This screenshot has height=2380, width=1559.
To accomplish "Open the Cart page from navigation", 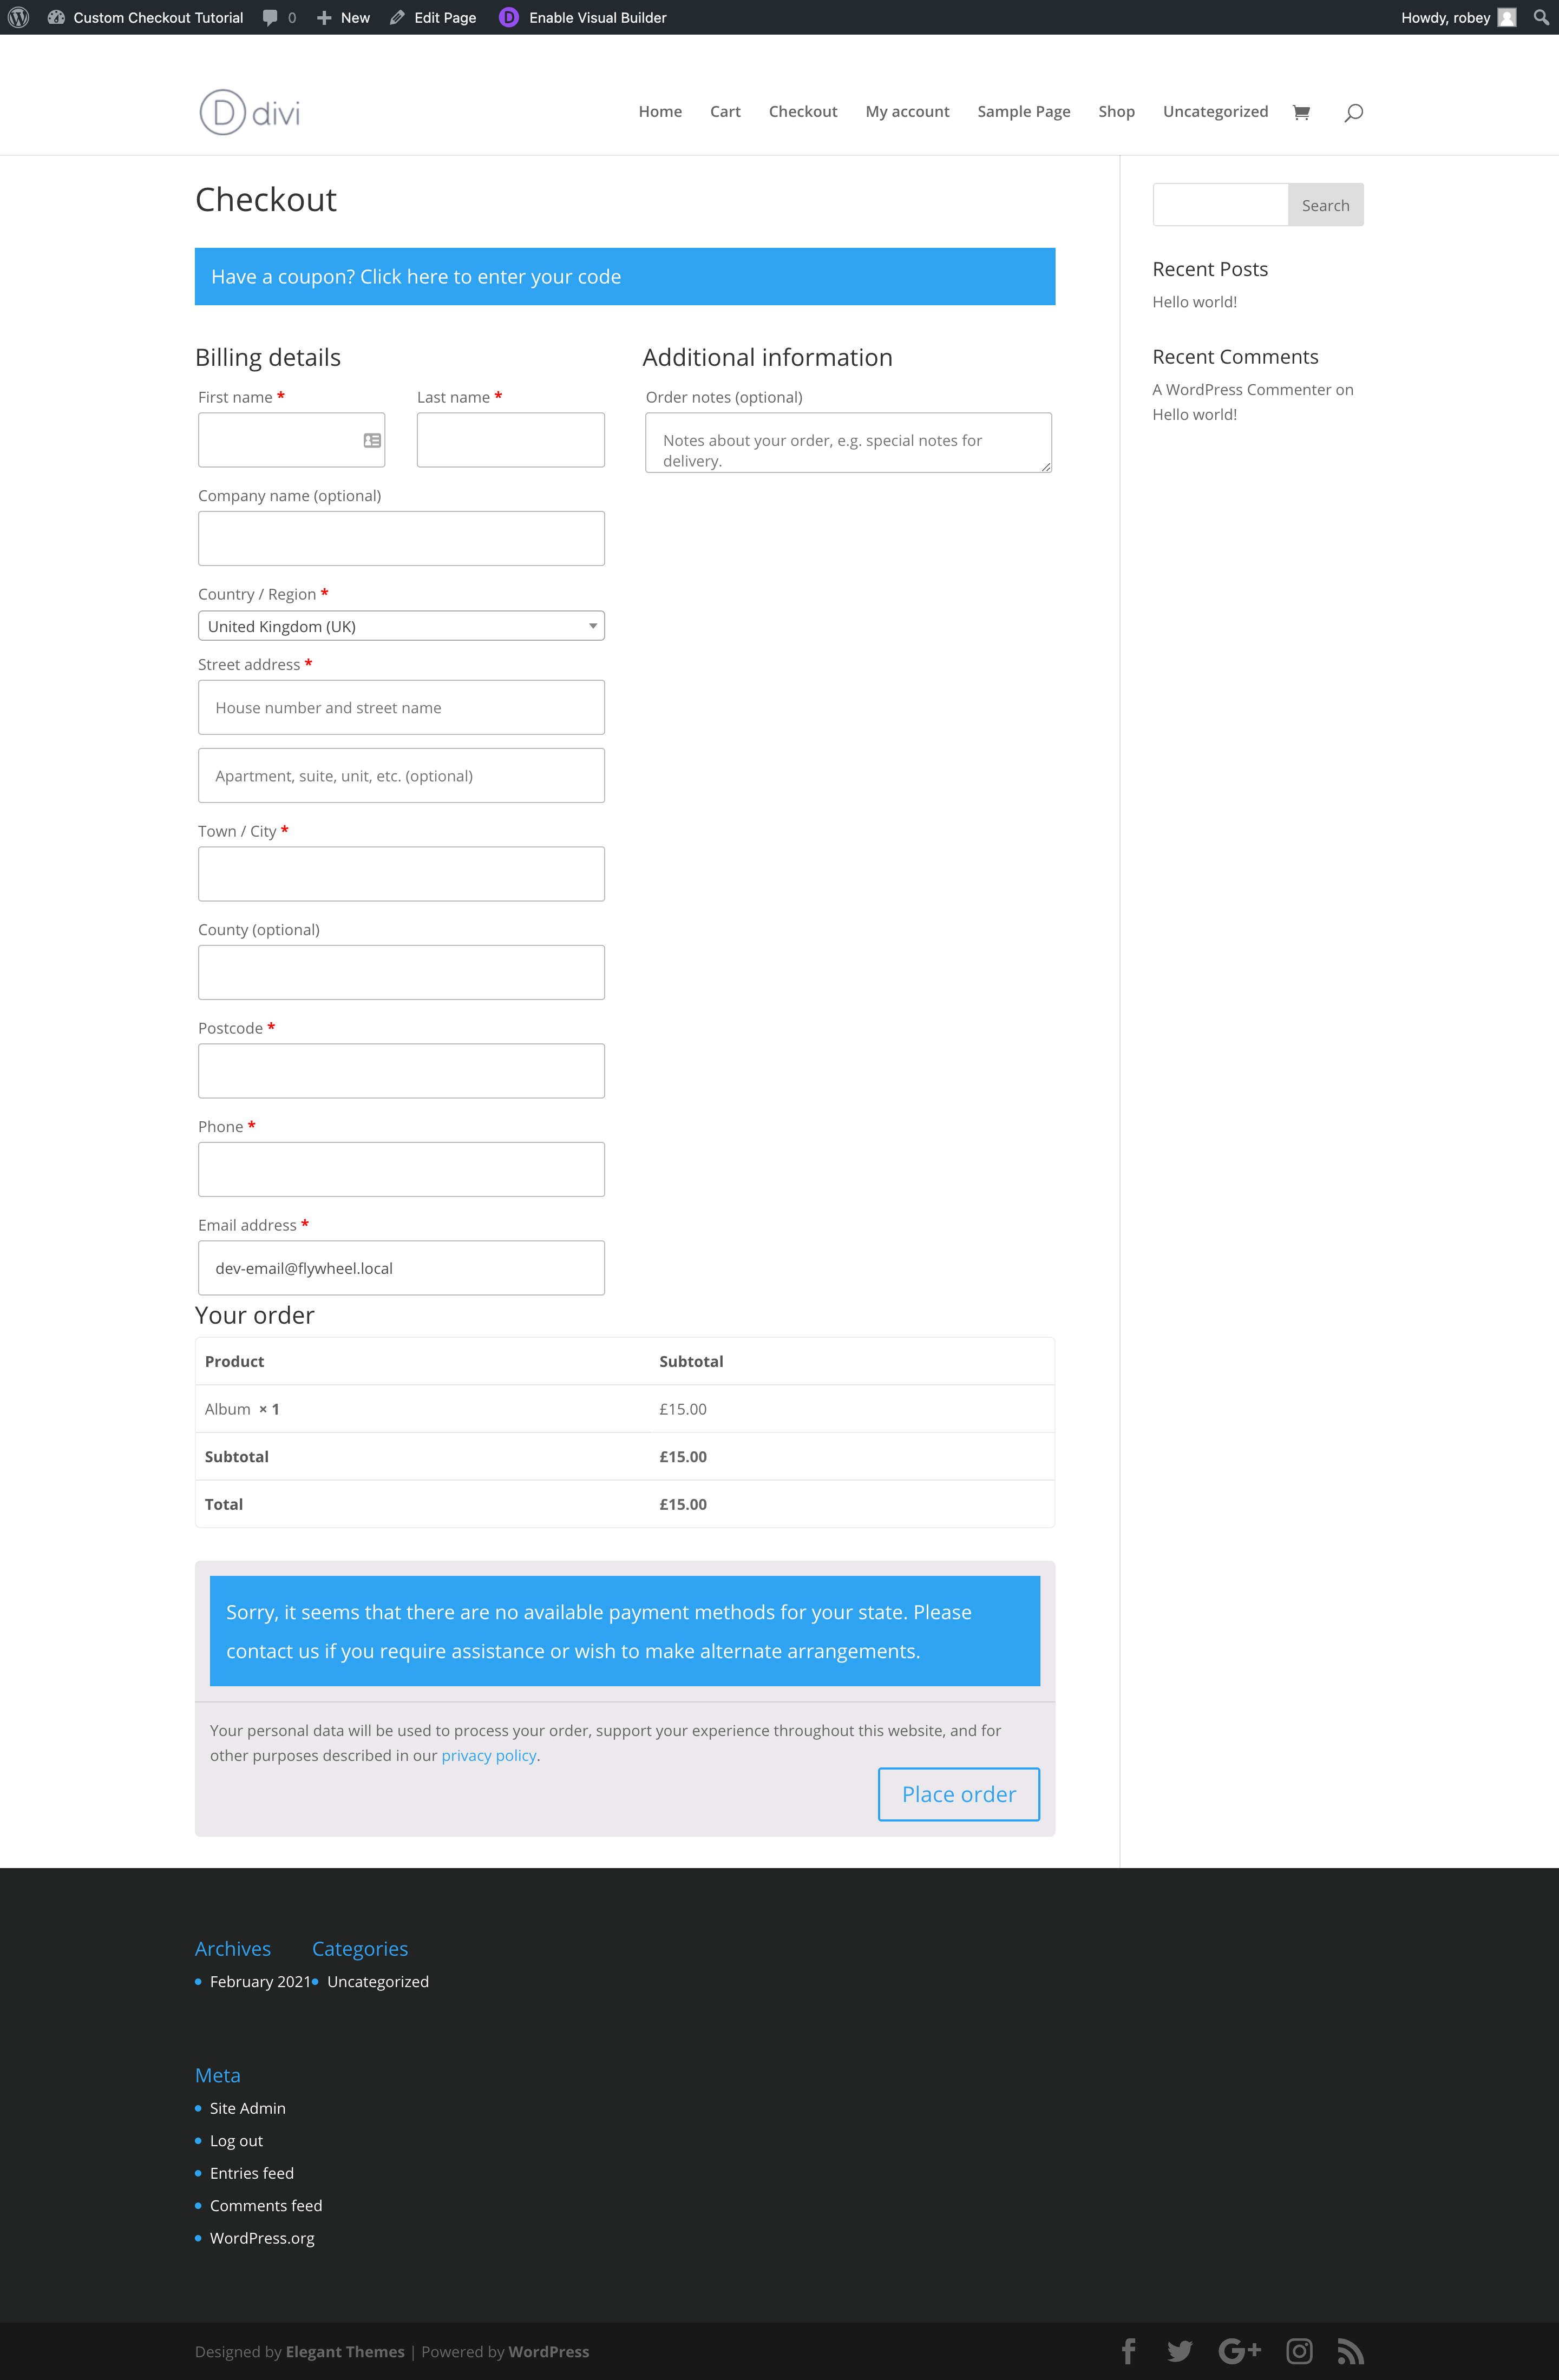I will point(725,111).
